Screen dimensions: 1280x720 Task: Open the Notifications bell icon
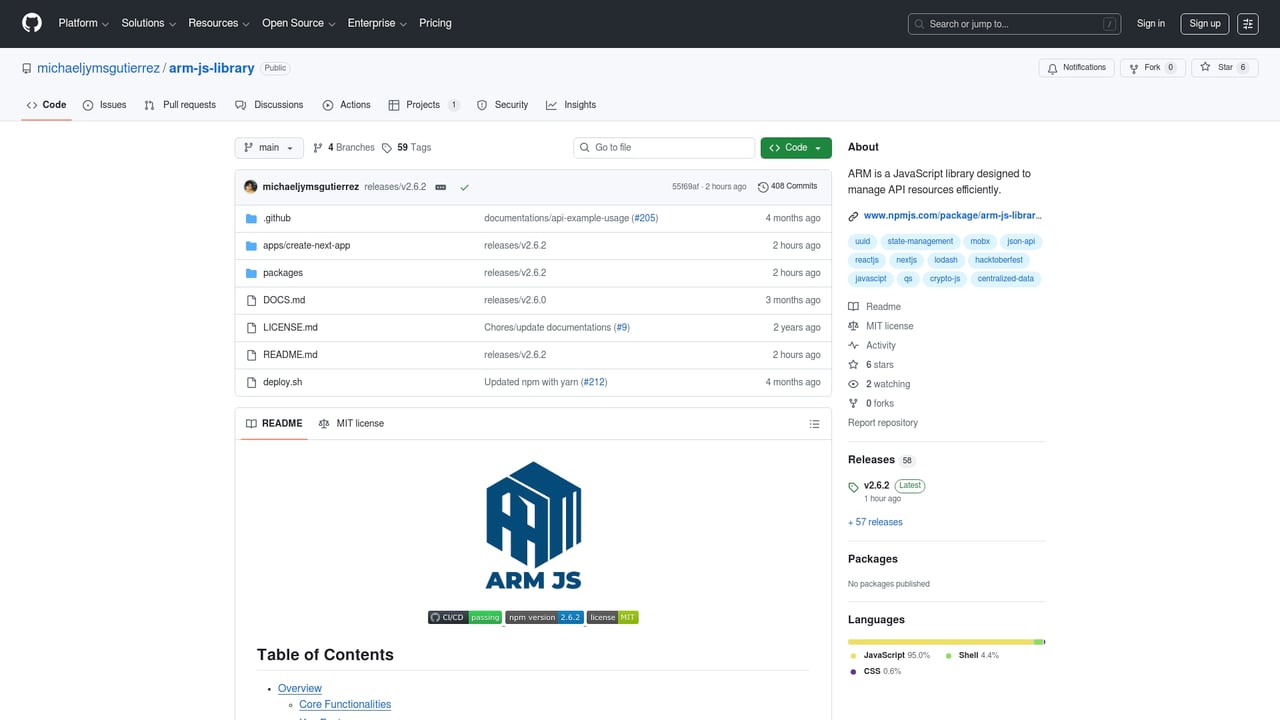tap(1052, 67)
